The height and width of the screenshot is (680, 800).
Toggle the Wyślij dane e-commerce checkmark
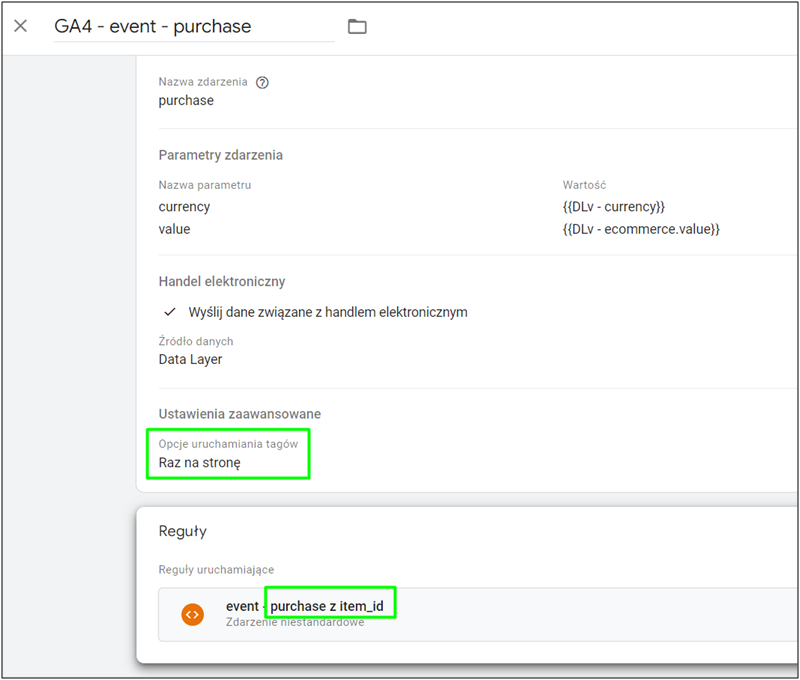(170, 312)
